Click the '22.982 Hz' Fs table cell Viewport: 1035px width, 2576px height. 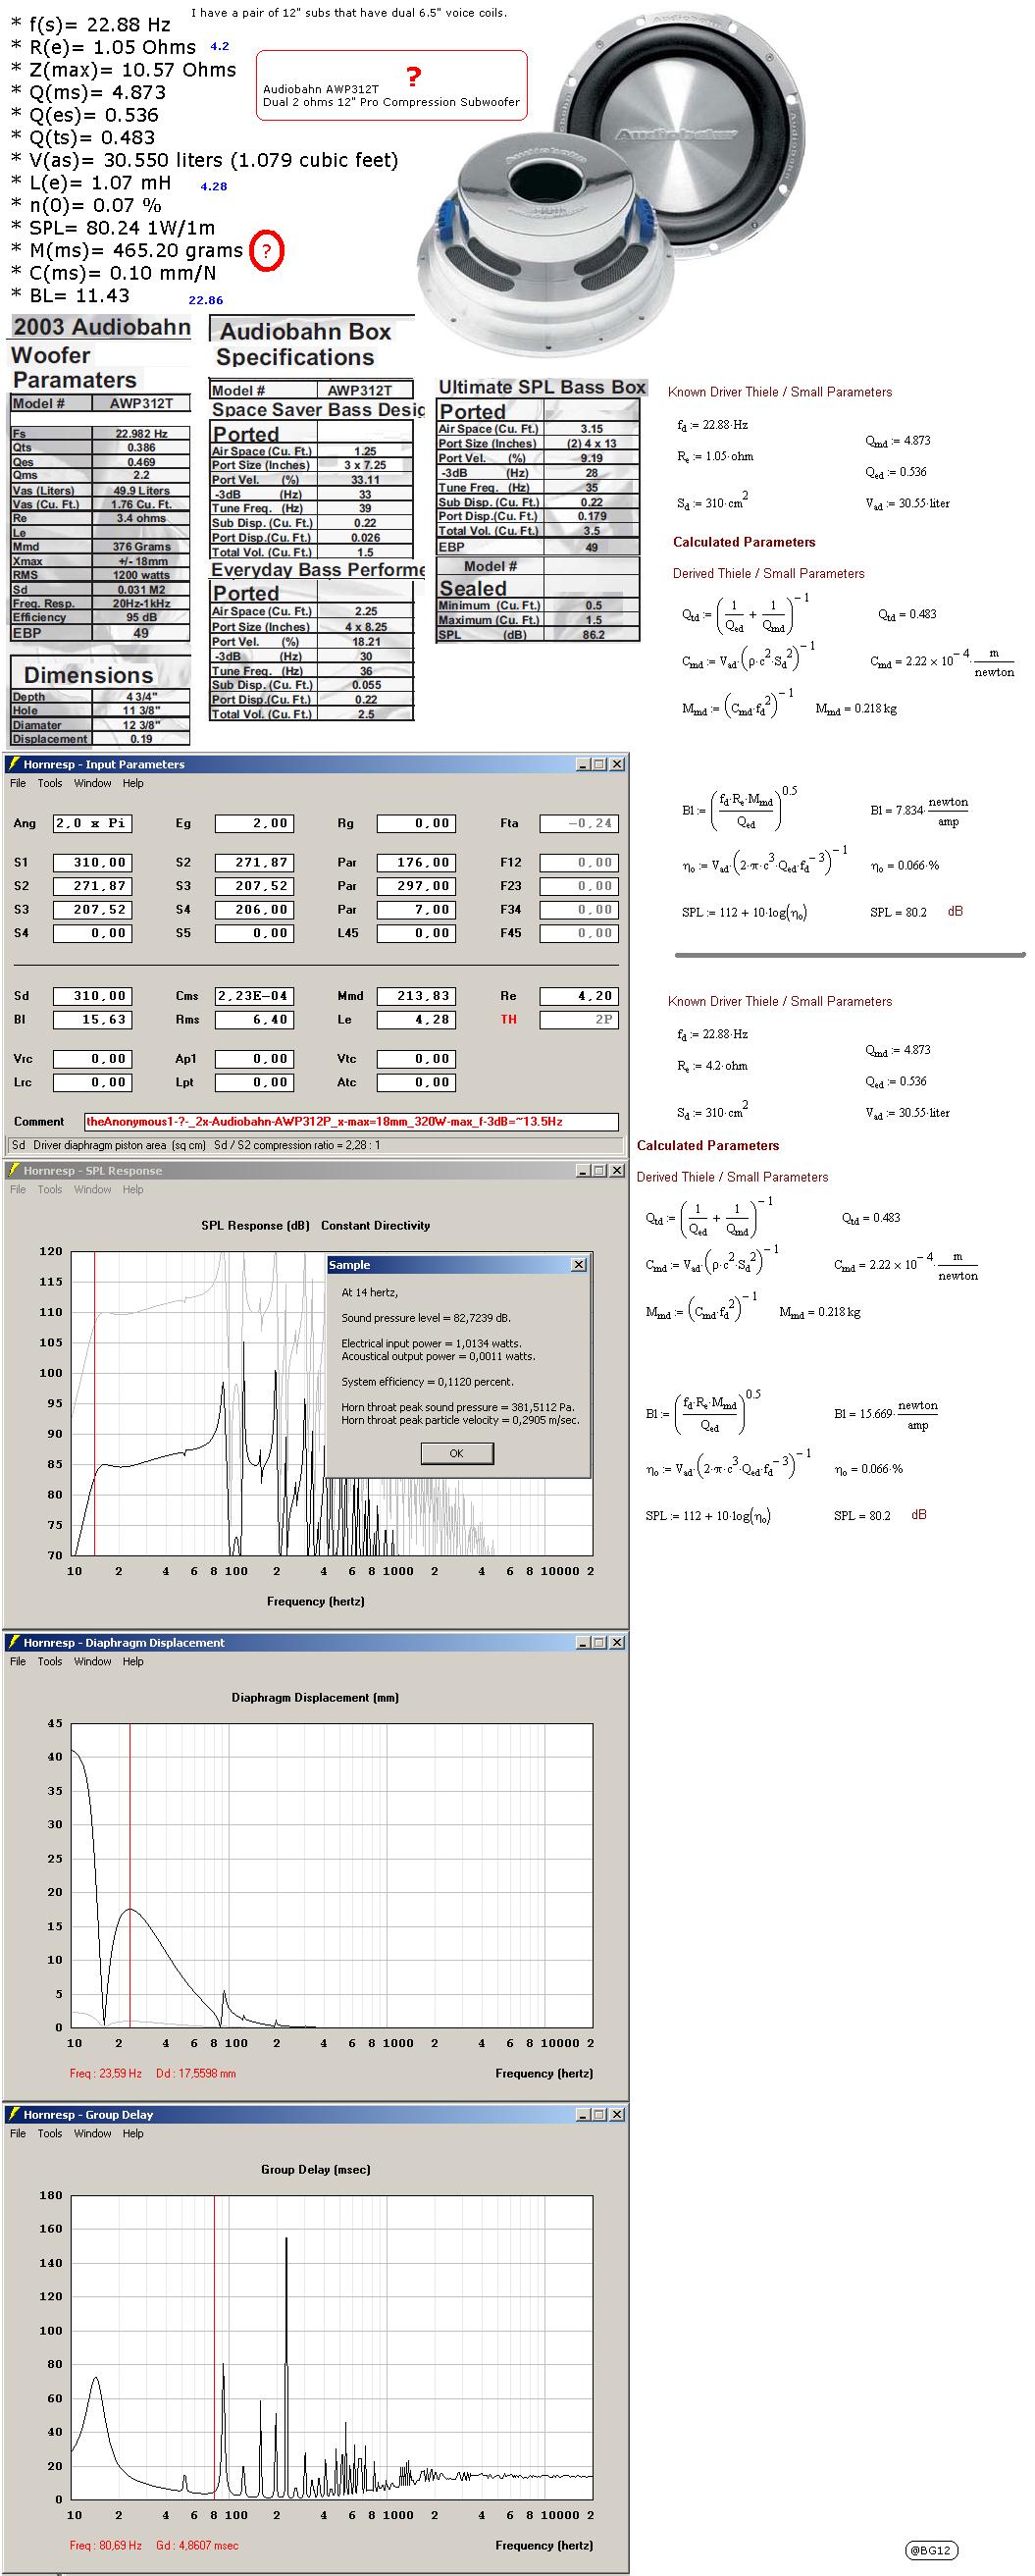[141, 434]
